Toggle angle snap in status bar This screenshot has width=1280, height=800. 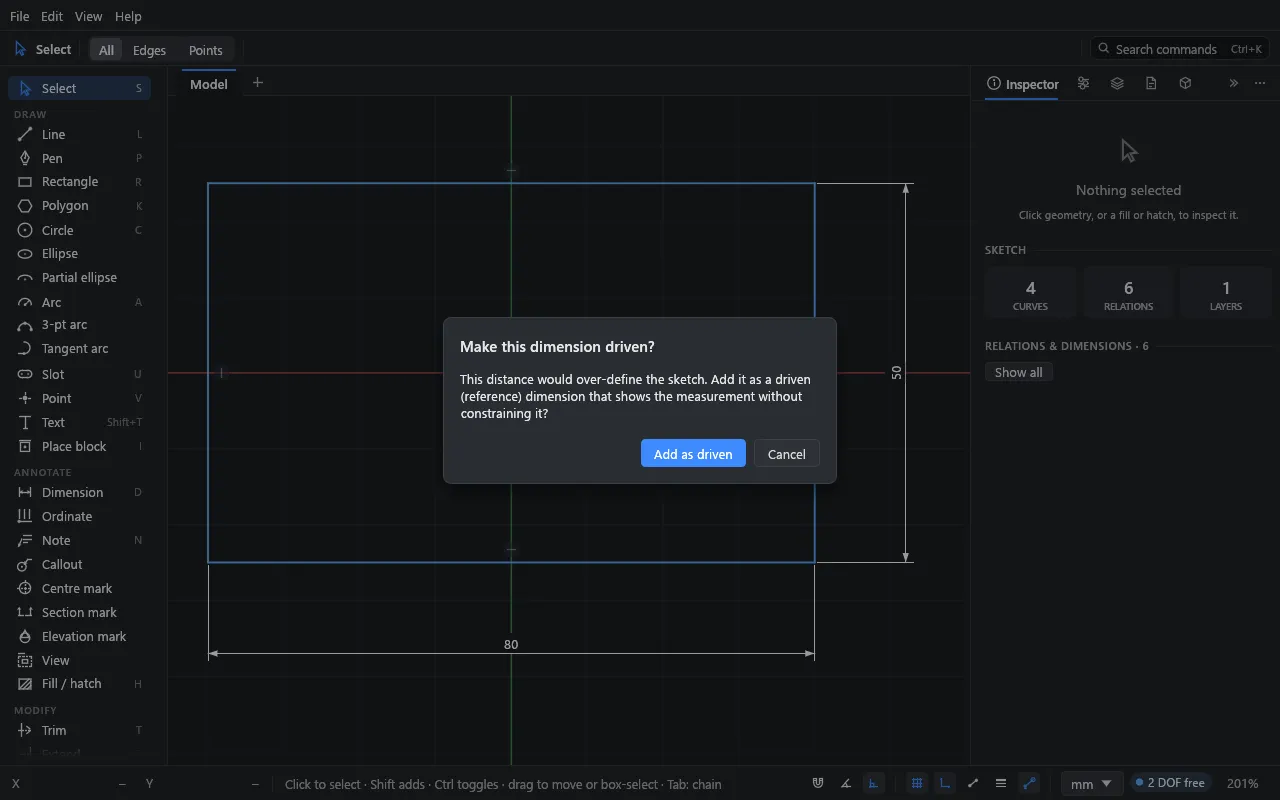[x=846, y=784]
